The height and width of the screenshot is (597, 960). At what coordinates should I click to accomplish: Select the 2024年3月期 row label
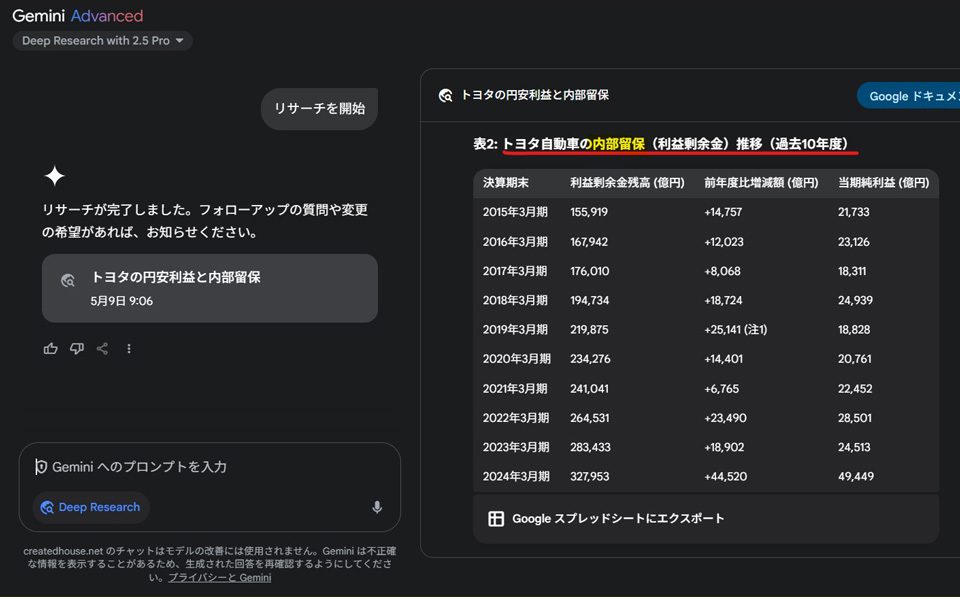516,476
